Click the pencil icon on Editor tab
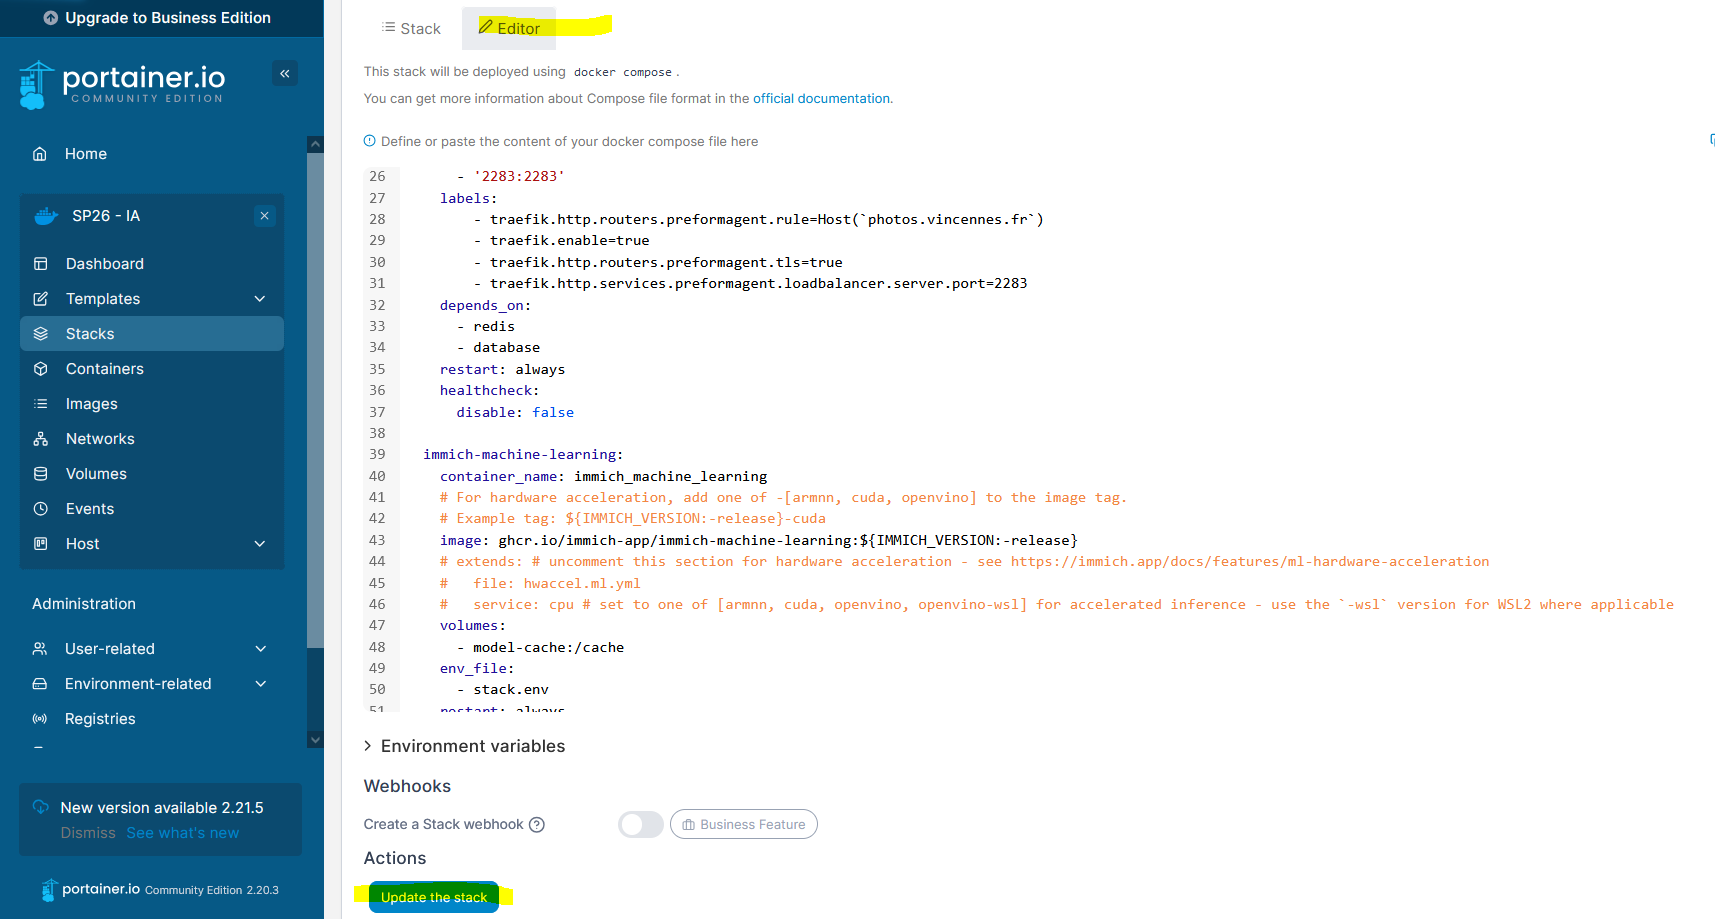1715x919 pixels. (486, 27)
